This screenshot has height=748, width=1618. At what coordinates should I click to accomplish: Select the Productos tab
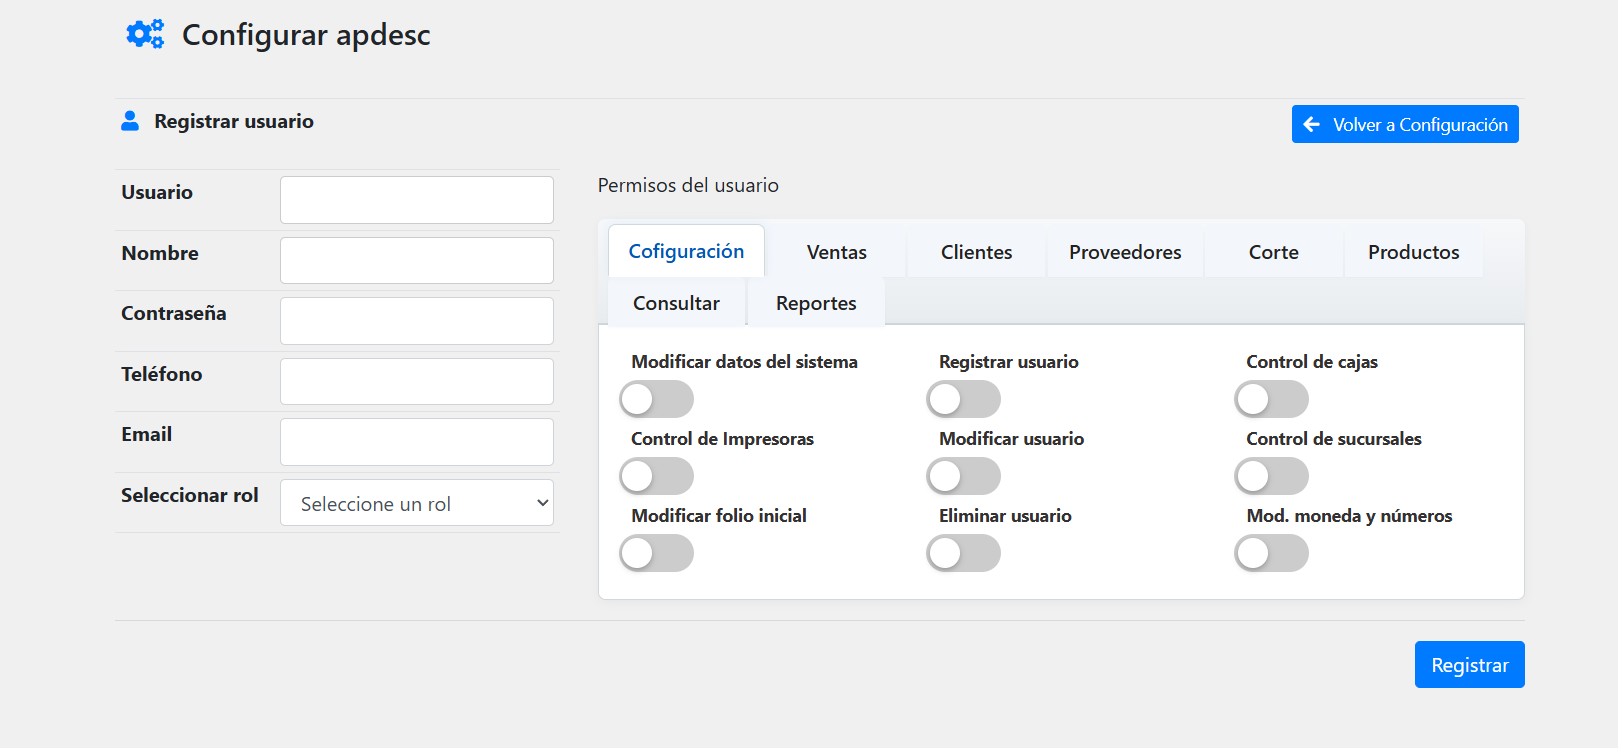point(1414,252)
